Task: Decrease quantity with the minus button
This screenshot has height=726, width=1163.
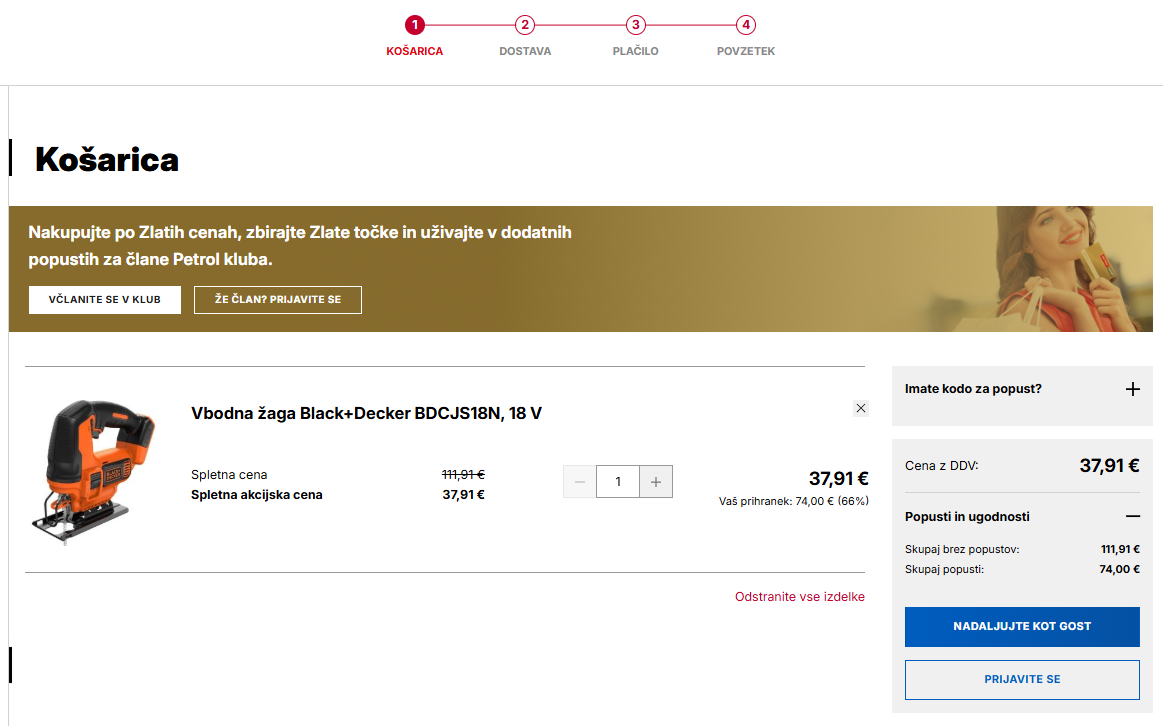Action: coord(580,482)
